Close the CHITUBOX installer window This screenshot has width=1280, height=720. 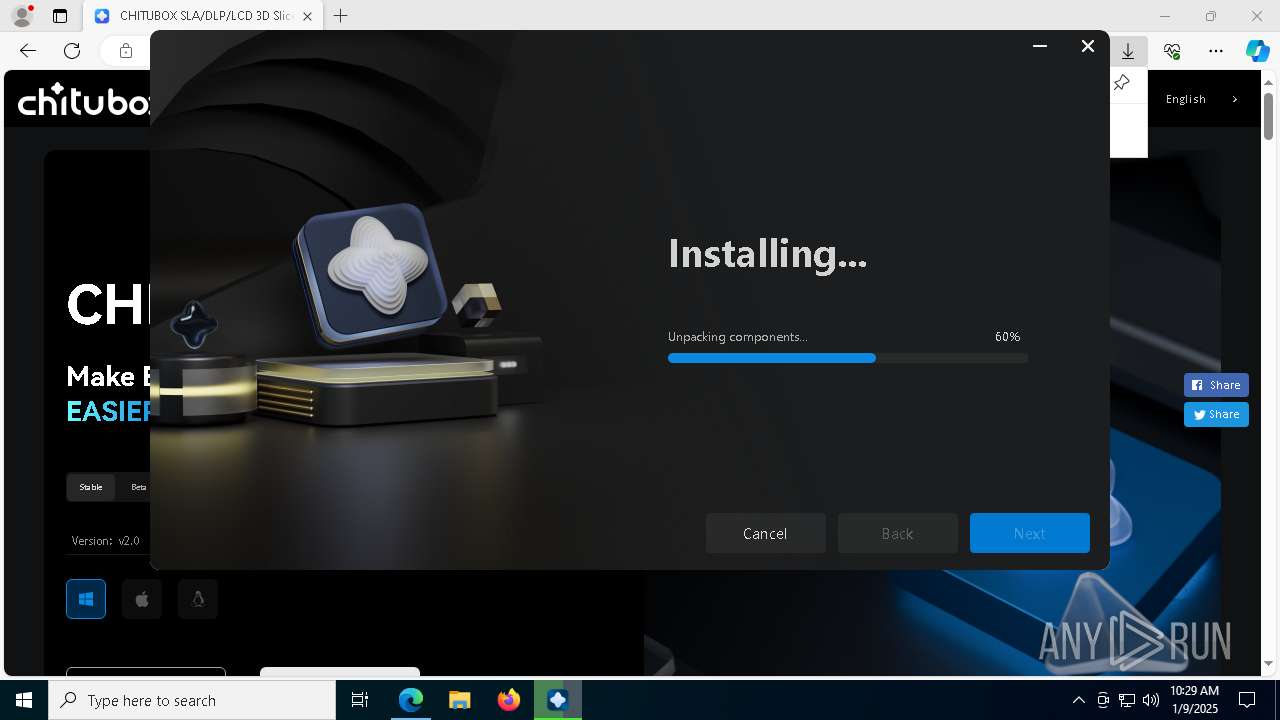pyautogui.click(x=1088, y=46)
